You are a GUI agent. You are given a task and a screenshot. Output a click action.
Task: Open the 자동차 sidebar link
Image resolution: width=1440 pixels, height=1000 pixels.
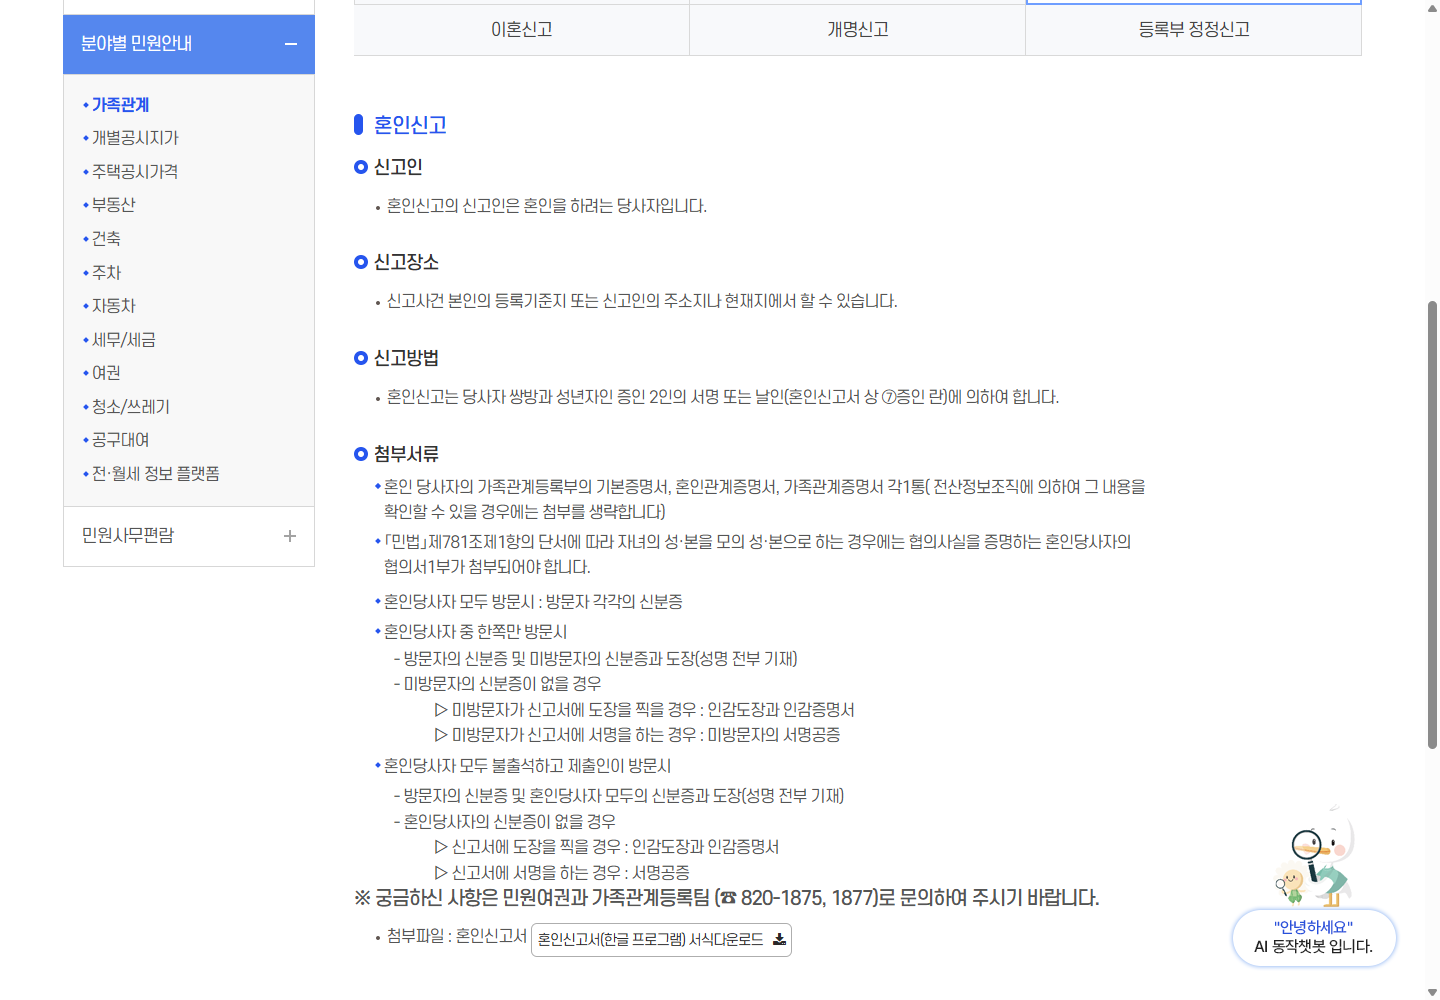coord(113,306)
